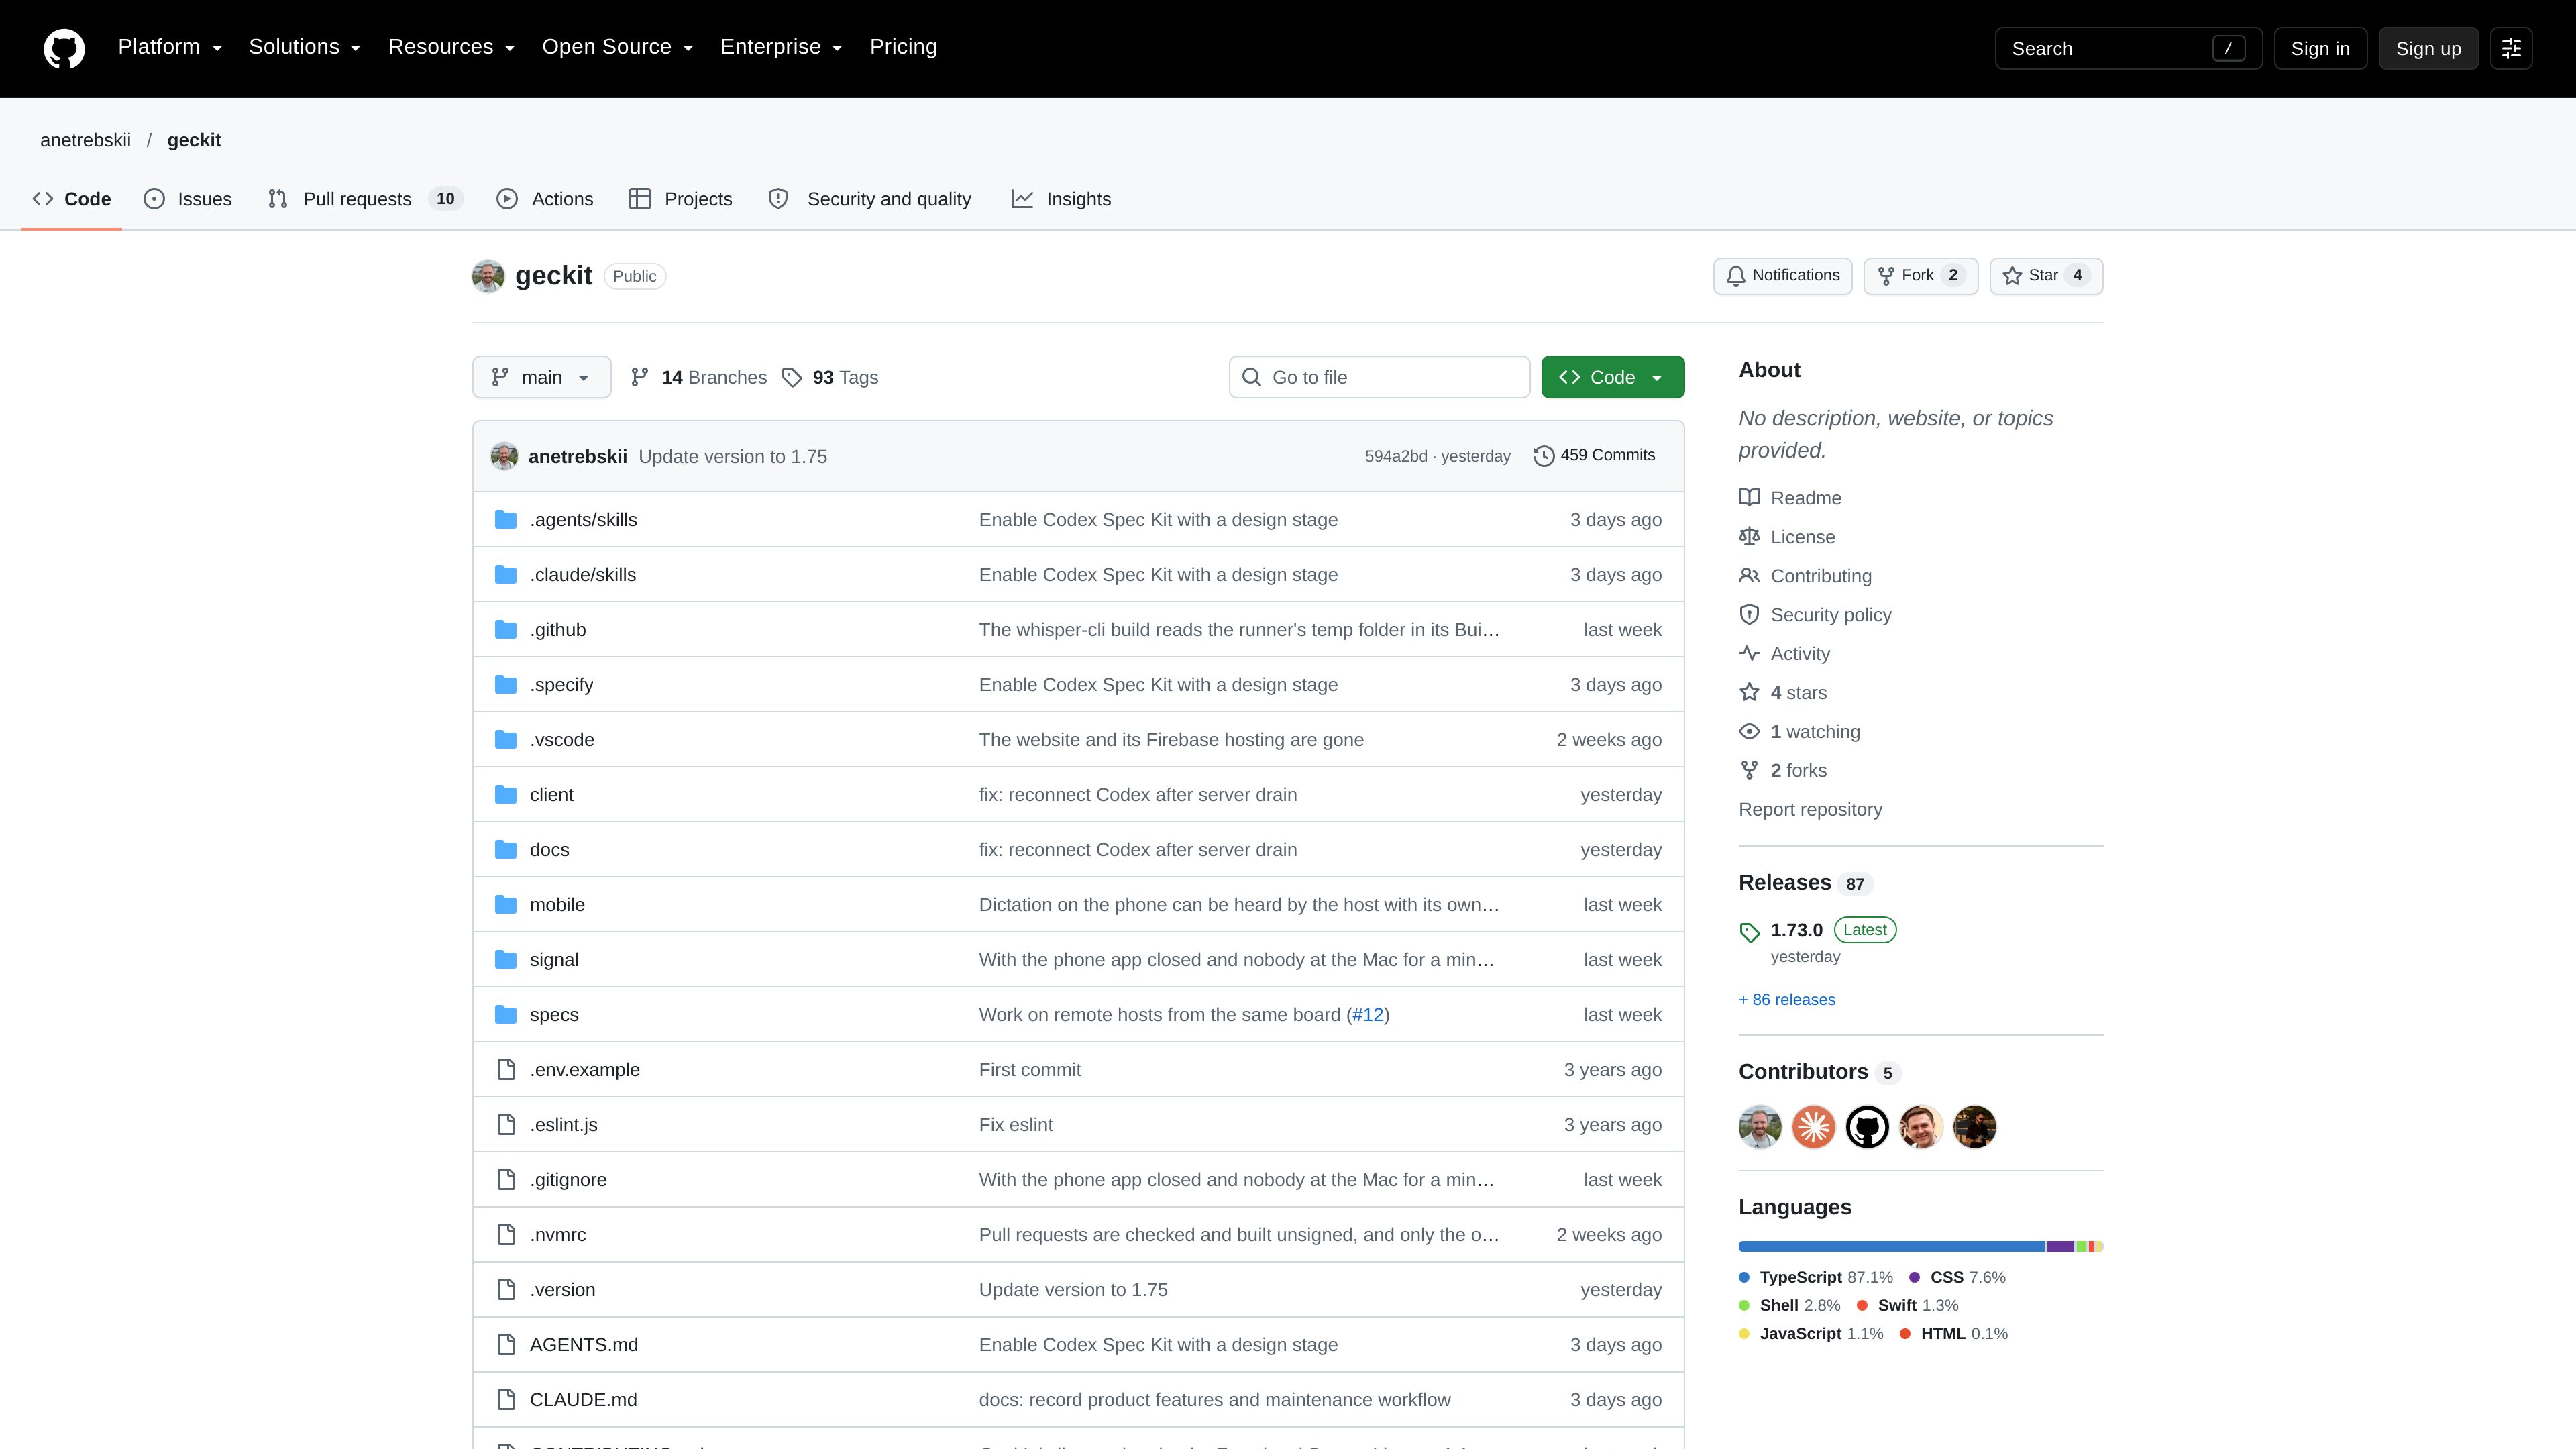Open the anetrebskii avatar beside geckit title
Screen dimensions: 2576x1449
point(488,276)
